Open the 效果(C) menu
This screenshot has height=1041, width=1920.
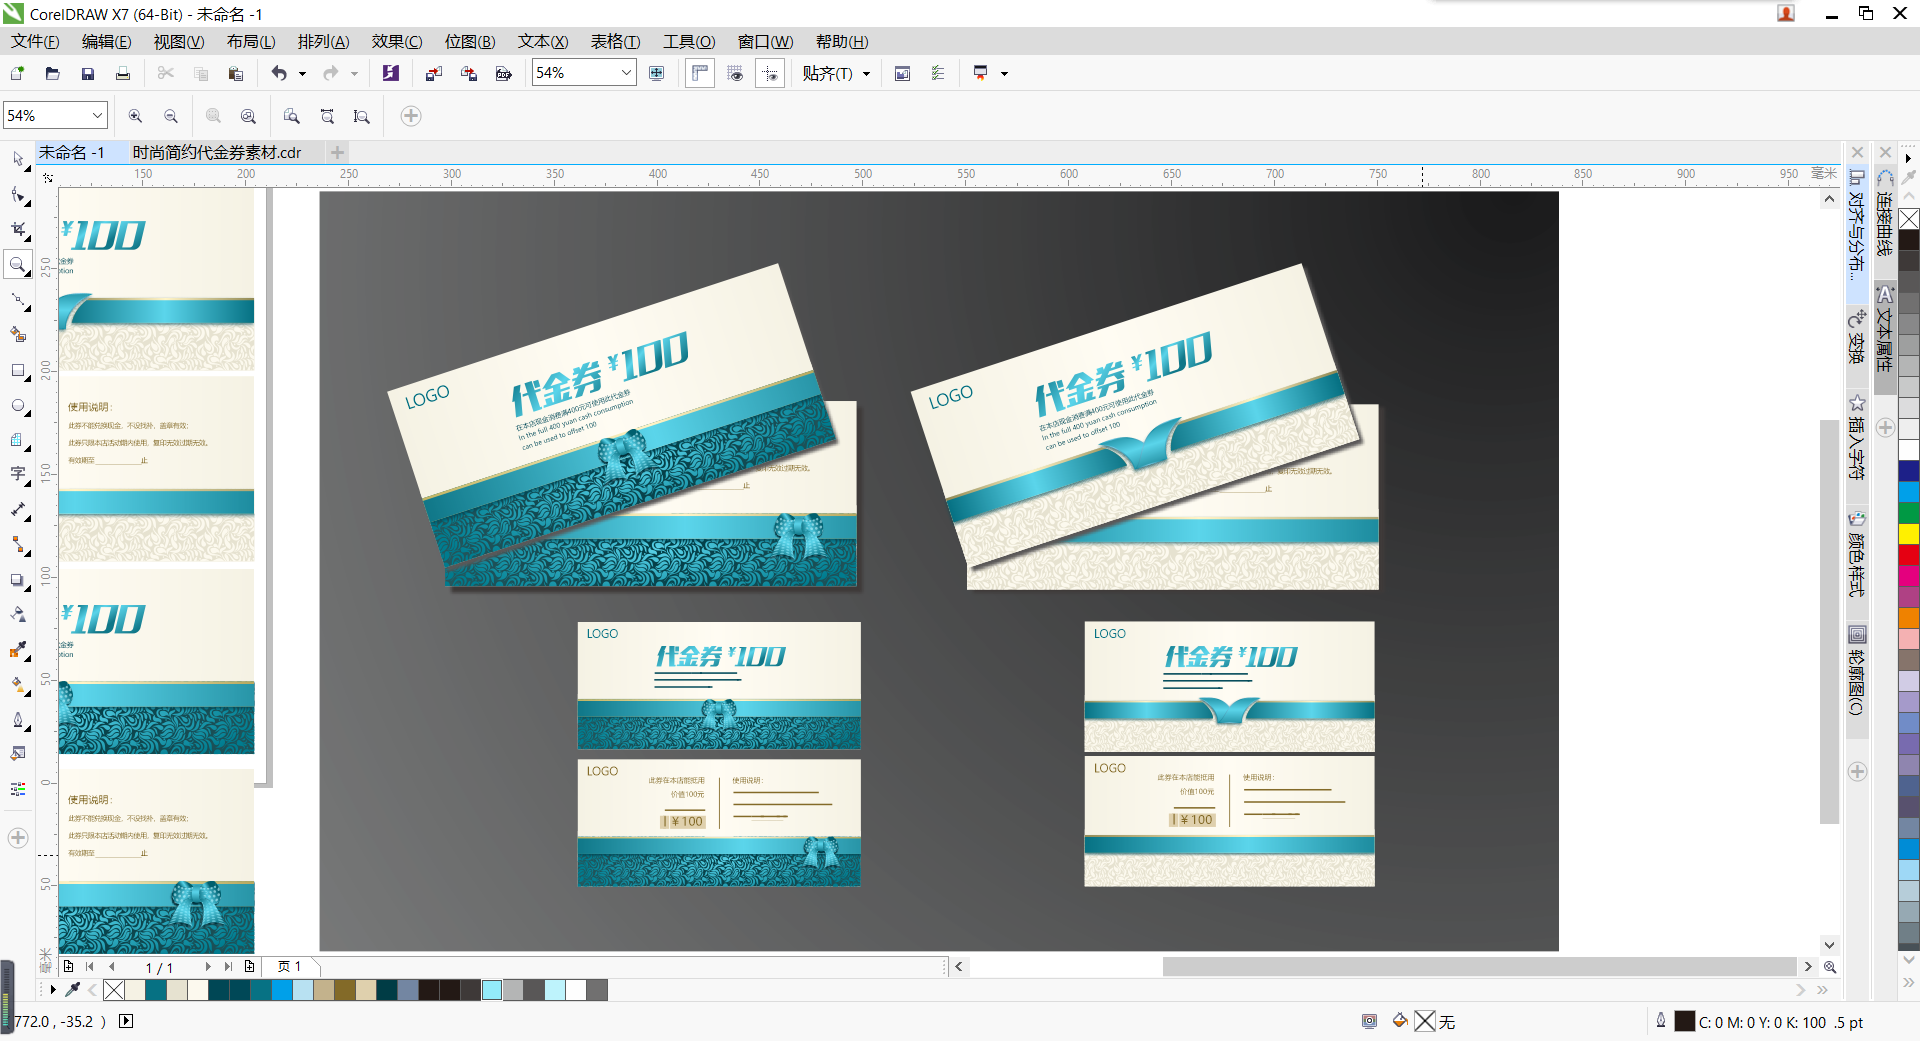(x=397, y=41)
